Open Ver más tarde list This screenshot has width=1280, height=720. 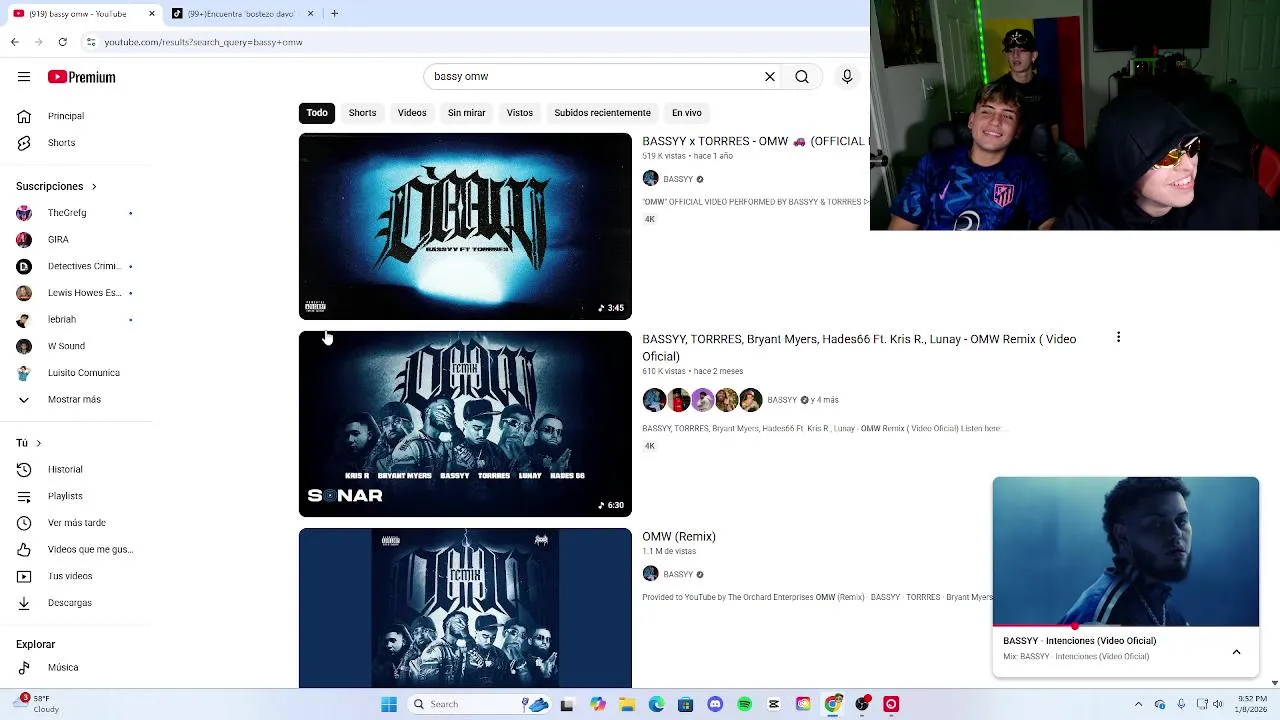coord(78,523)
